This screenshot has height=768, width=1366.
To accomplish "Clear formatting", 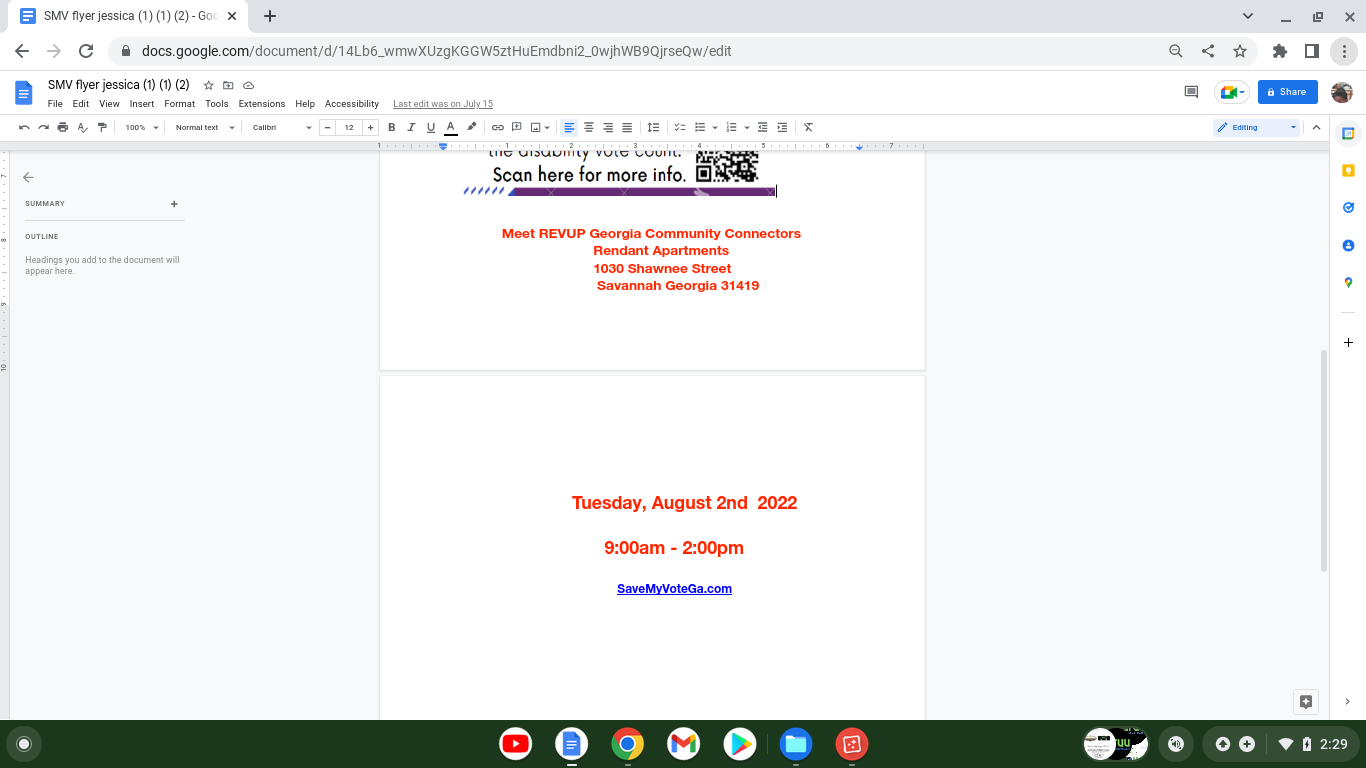I will click(808, 127).
